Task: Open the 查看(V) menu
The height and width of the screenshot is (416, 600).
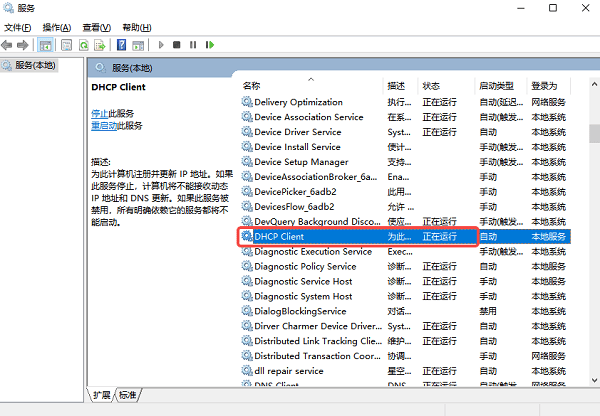Action: coord(97,27)
